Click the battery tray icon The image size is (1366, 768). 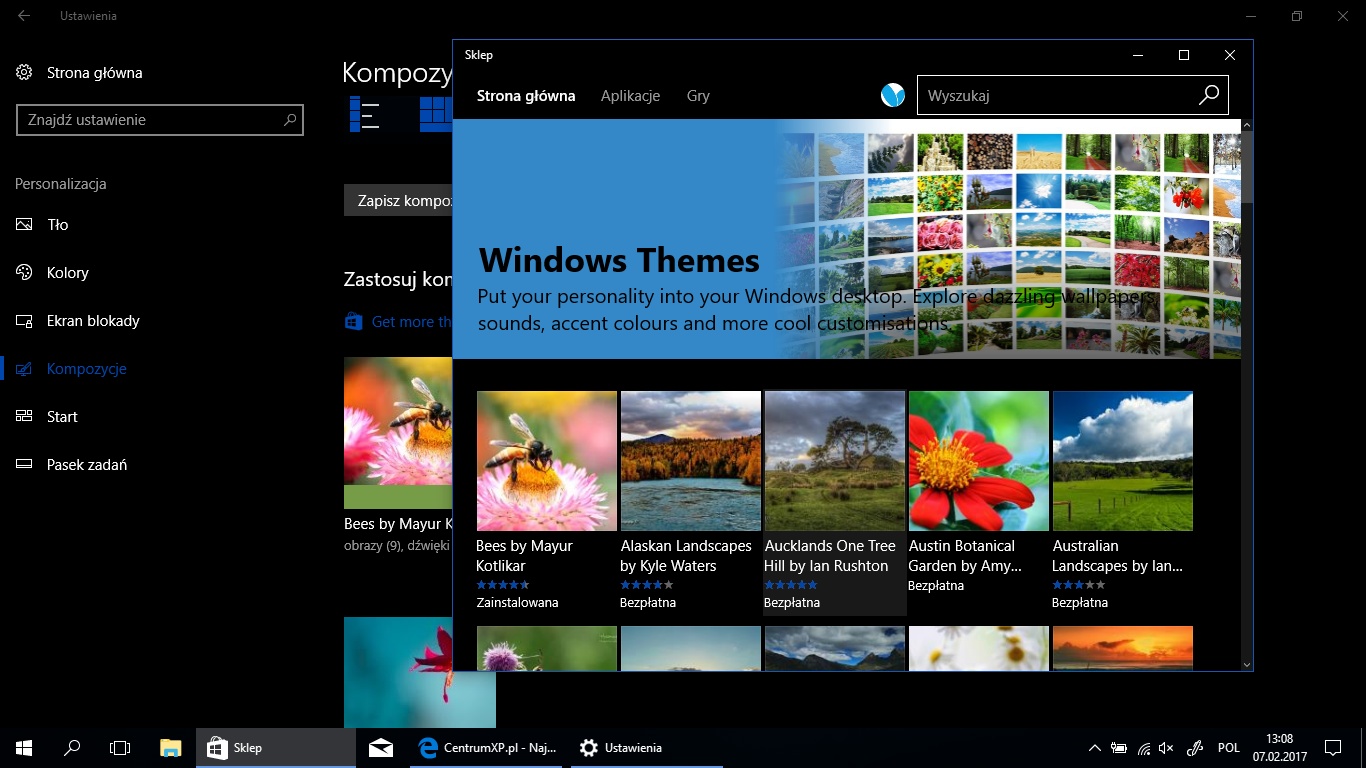pos(1119,748)
